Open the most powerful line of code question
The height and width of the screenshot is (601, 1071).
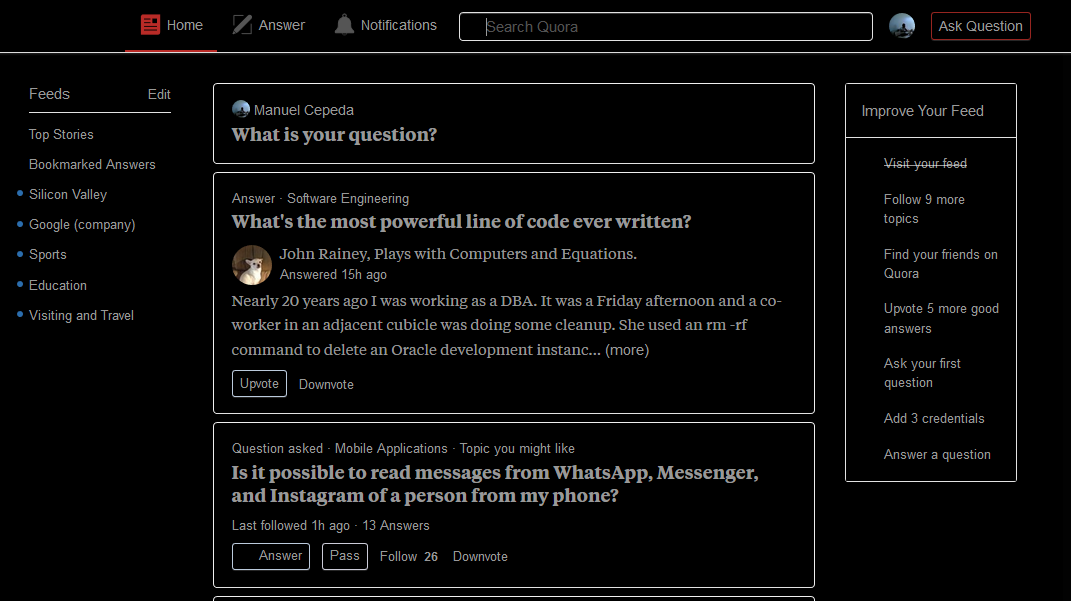click(461, 221)
